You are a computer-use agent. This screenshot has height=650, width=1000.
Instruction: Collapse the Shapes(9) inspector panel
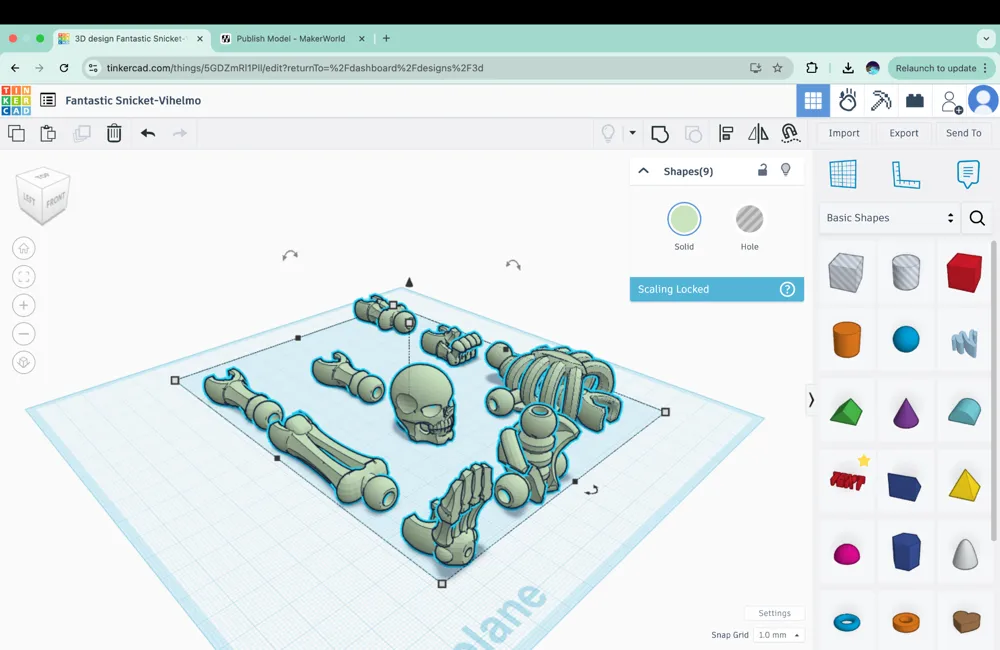(x=643, y=171)
